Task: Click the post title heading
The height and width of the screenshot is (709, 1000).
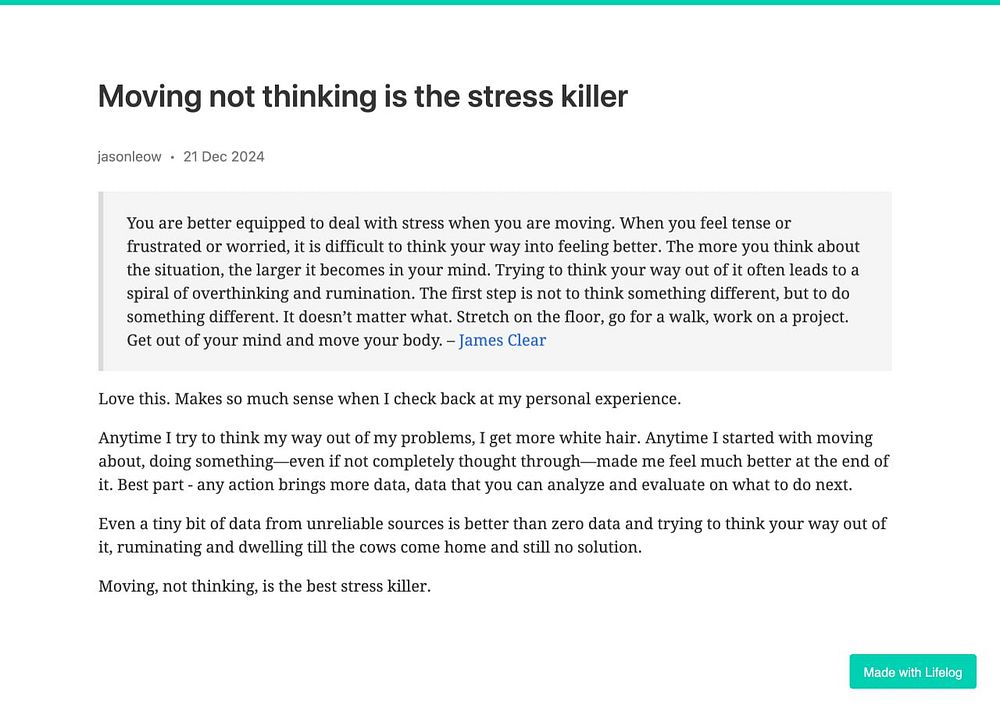Action: [363, 97]
